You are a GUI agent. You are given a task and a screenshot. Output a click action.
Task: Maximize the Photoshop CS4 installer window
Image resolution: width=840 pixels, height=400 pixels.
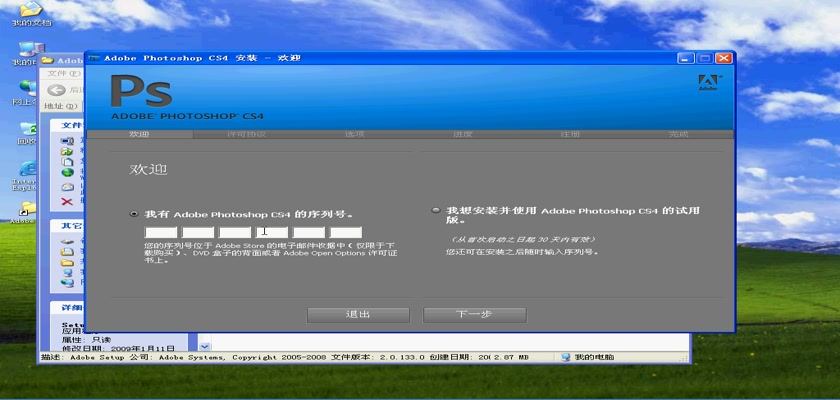click(704, 58)
